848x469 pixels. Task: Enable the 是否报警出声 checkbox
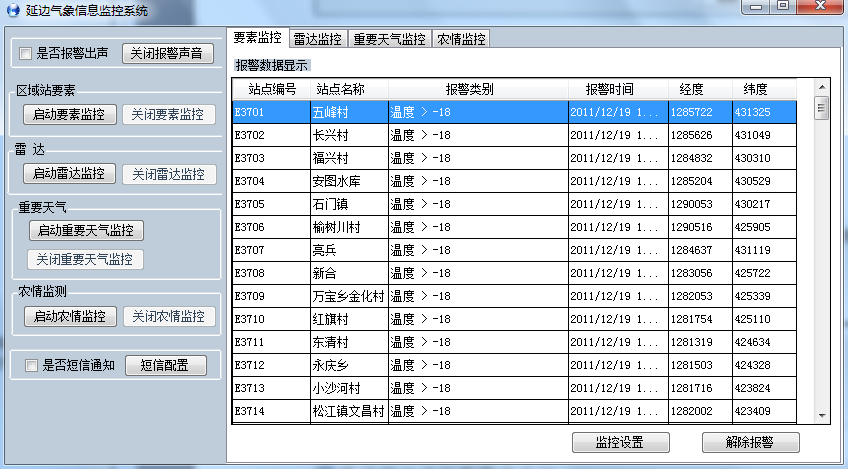(x=27, y=53)
